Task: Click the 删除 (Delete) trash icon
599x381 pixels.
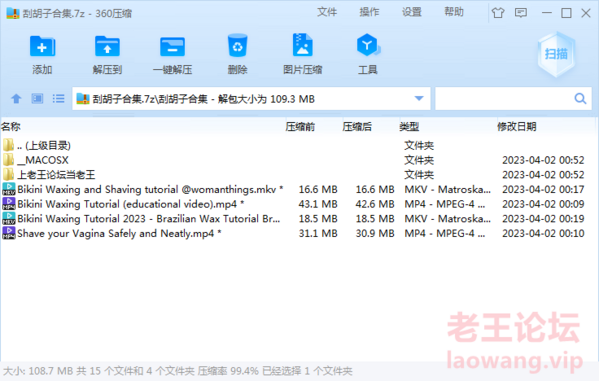Action: (238, 46)
